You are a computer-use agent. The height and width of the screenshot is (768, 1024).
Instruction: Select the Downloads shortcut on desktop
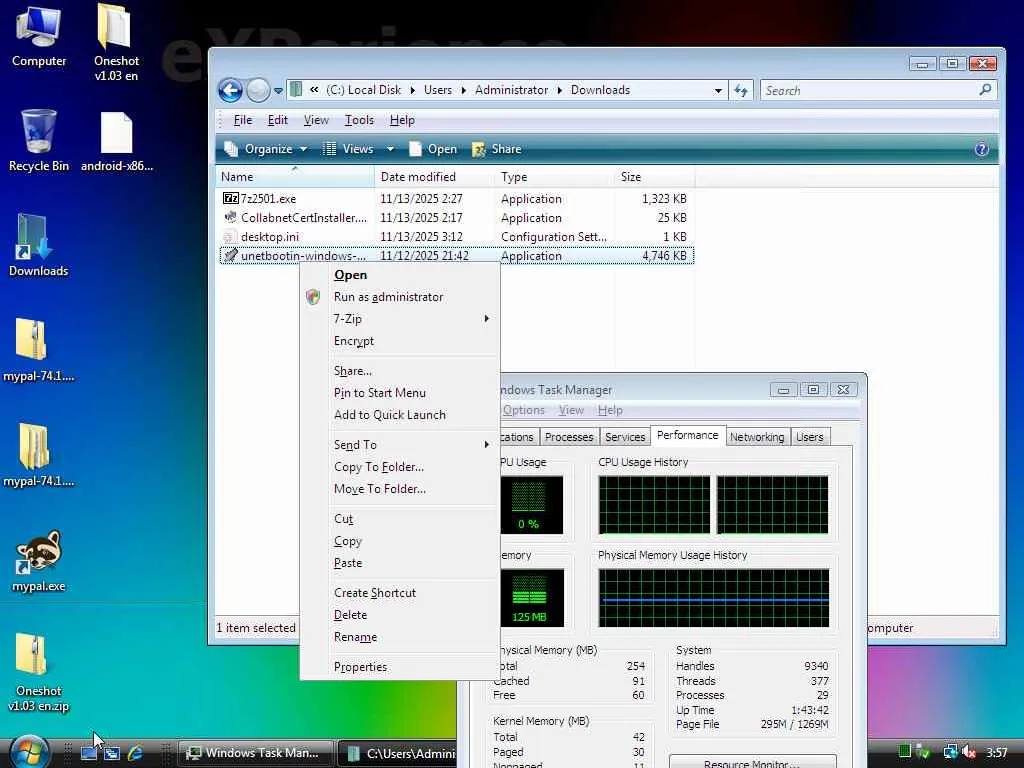tap(38, 246)
